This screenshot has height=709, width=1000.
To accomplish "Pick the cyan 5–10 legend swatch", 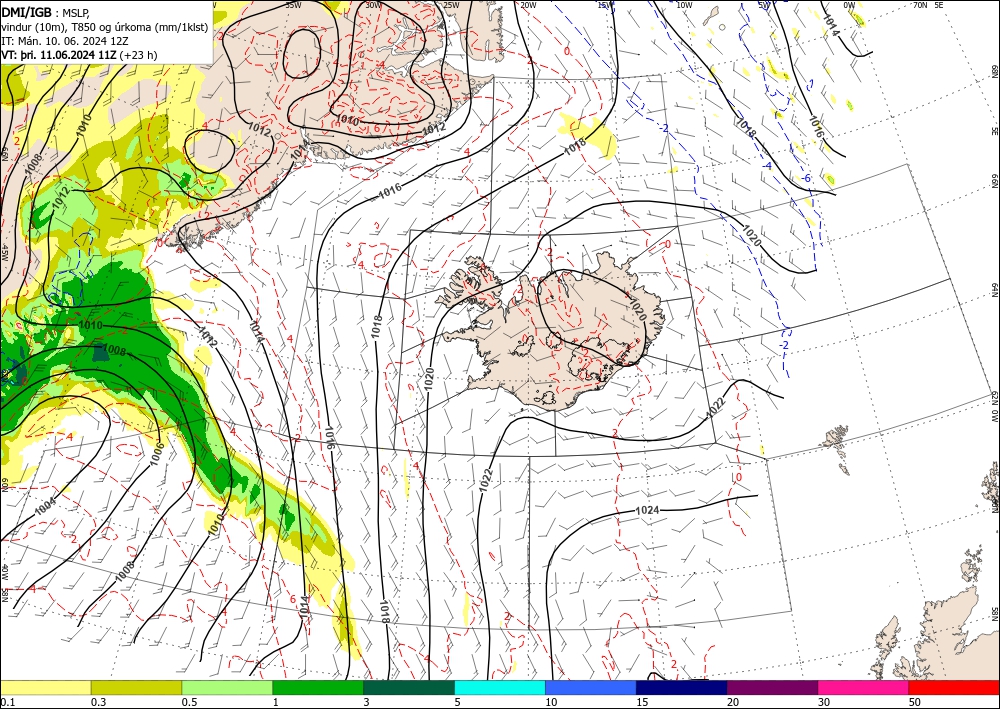I will (500, 687).
